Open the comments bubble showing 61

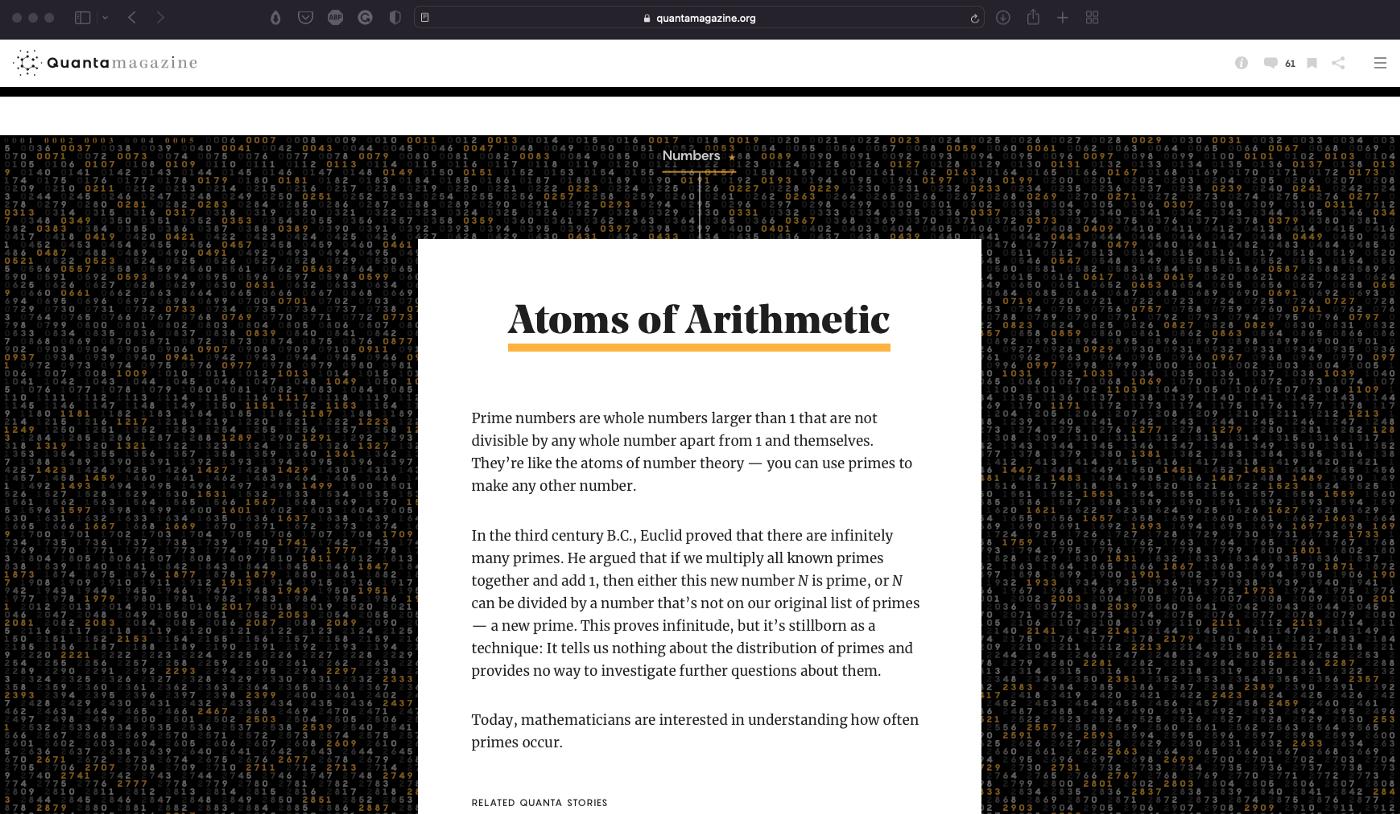1278,63
